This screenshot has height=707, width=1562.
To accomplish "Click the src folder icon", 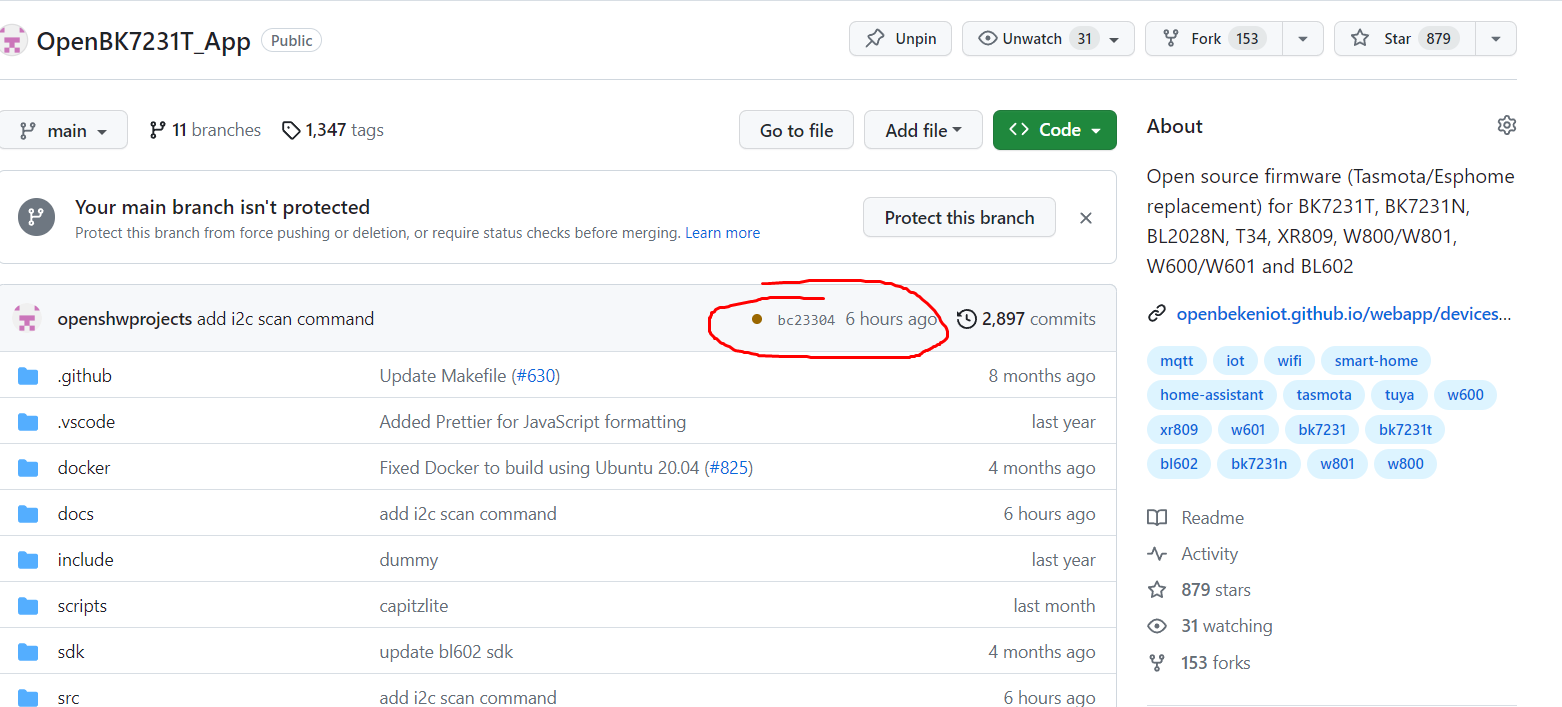I will click(28, 698).
